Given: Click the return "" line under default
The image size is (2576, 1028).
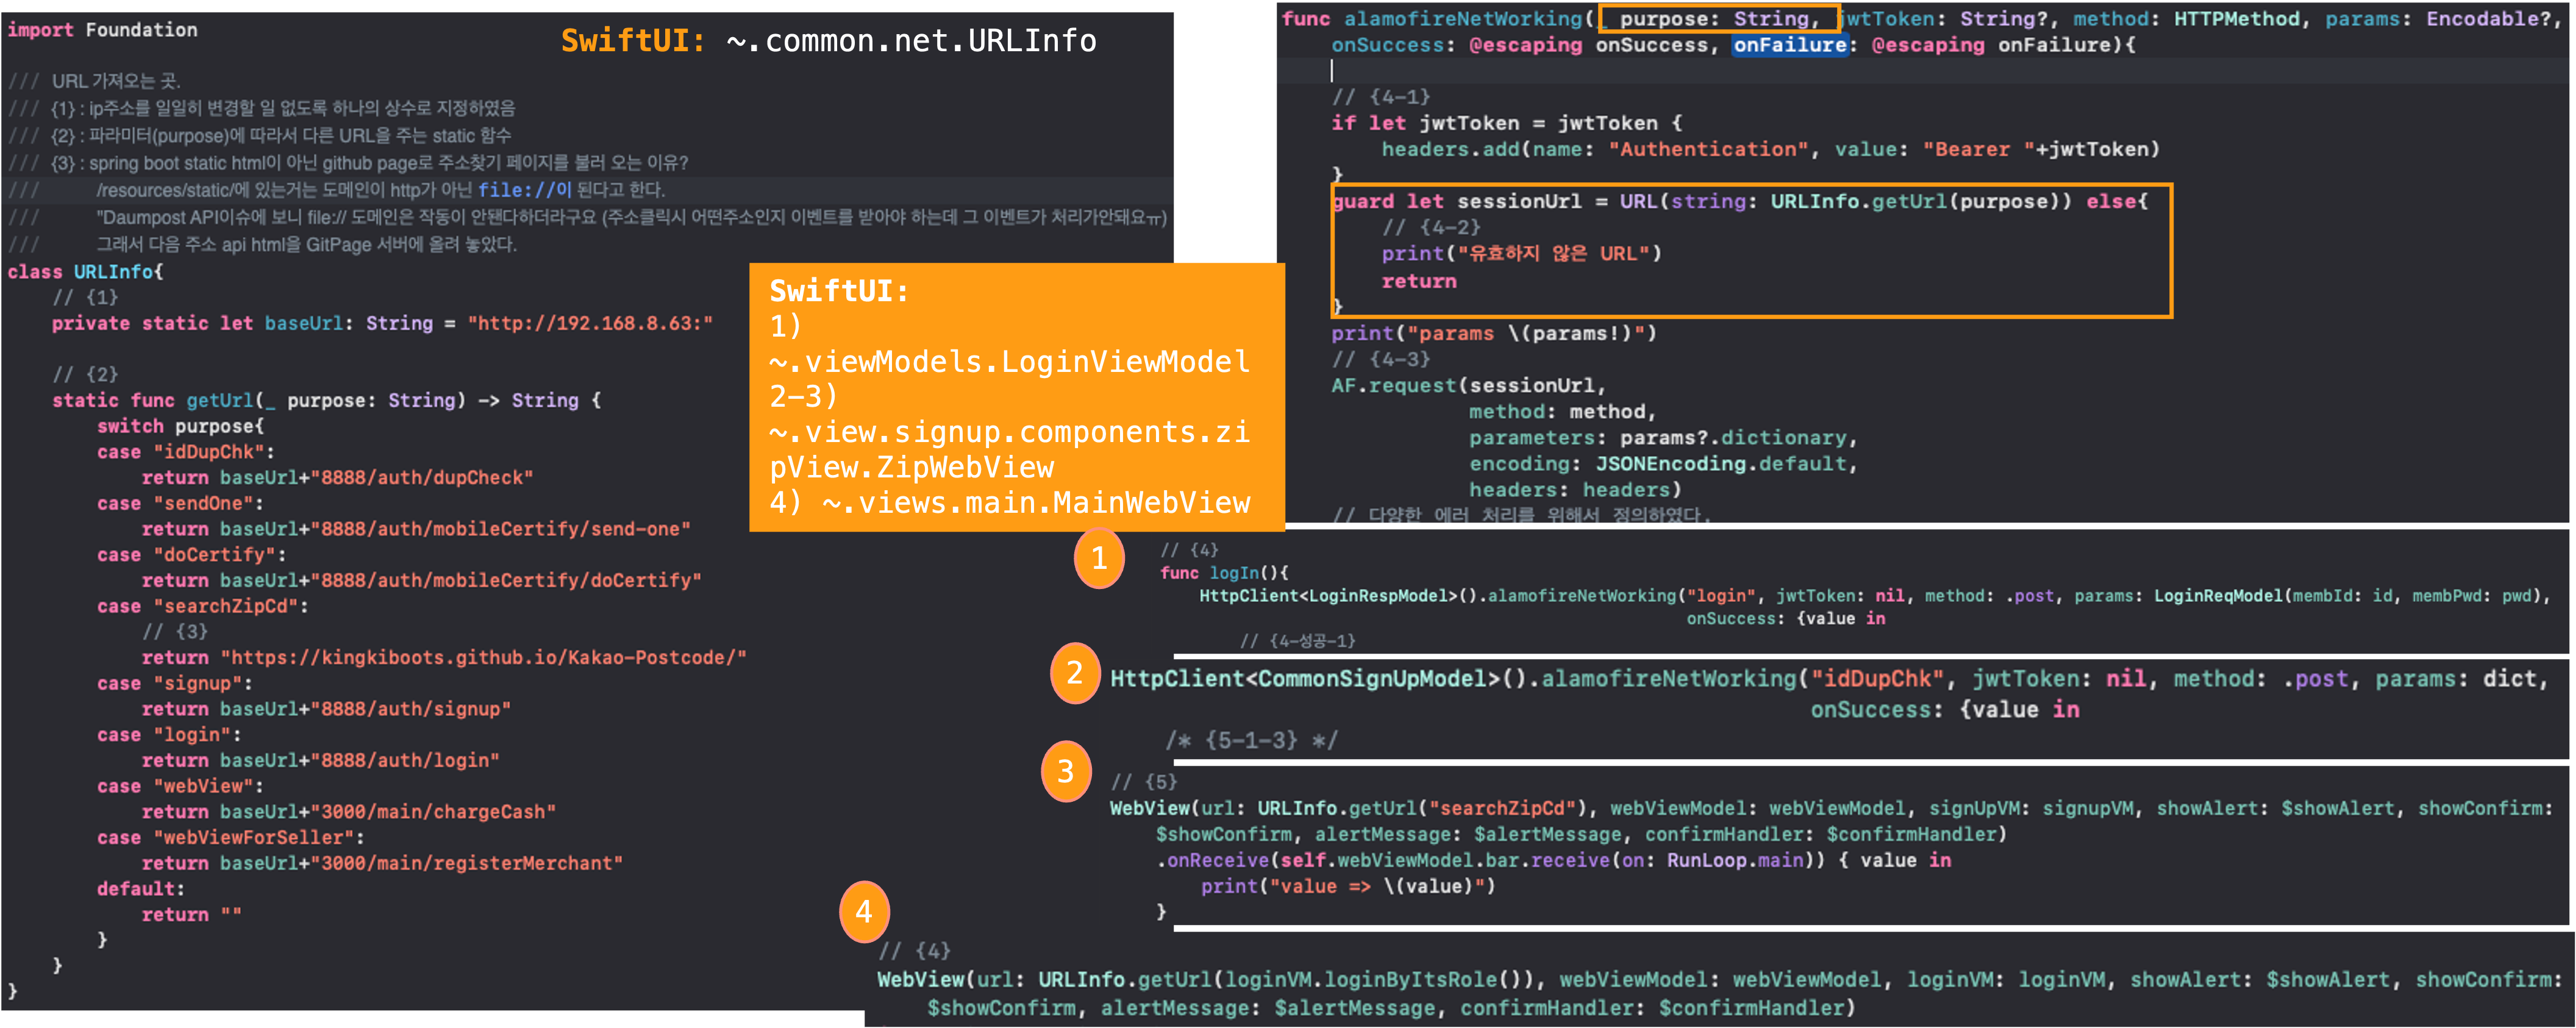Looking at the screenshot, I should click(x=191, y=915).
